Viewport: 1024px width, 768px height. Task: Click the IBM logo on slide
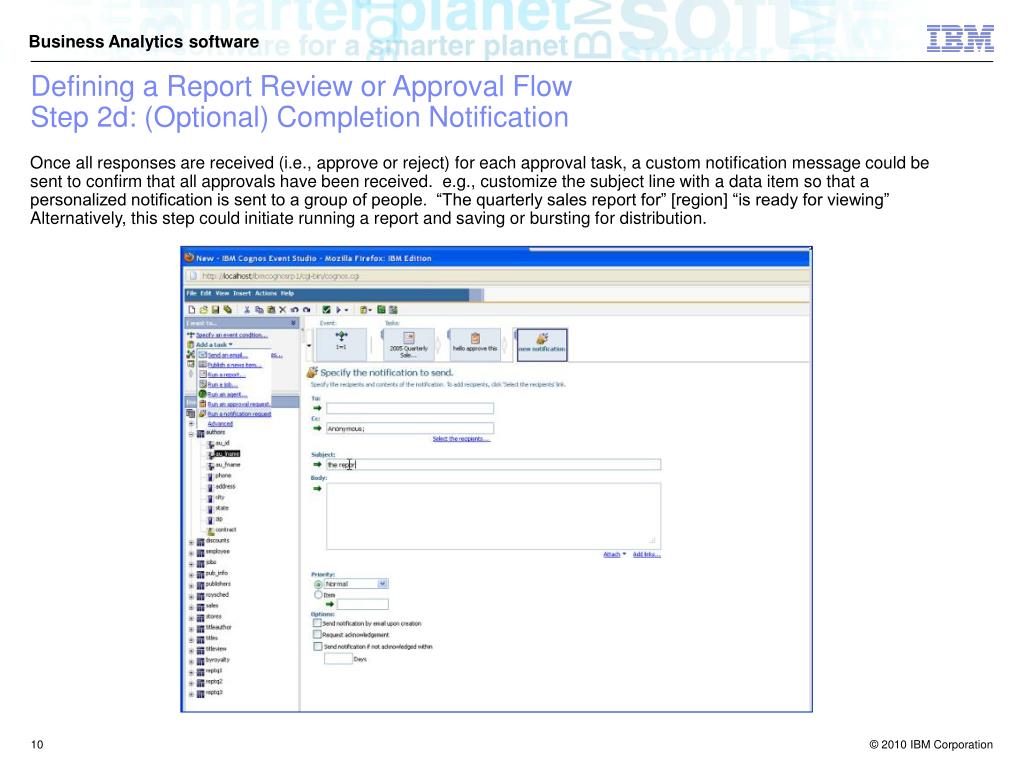(x=960, y=39)
